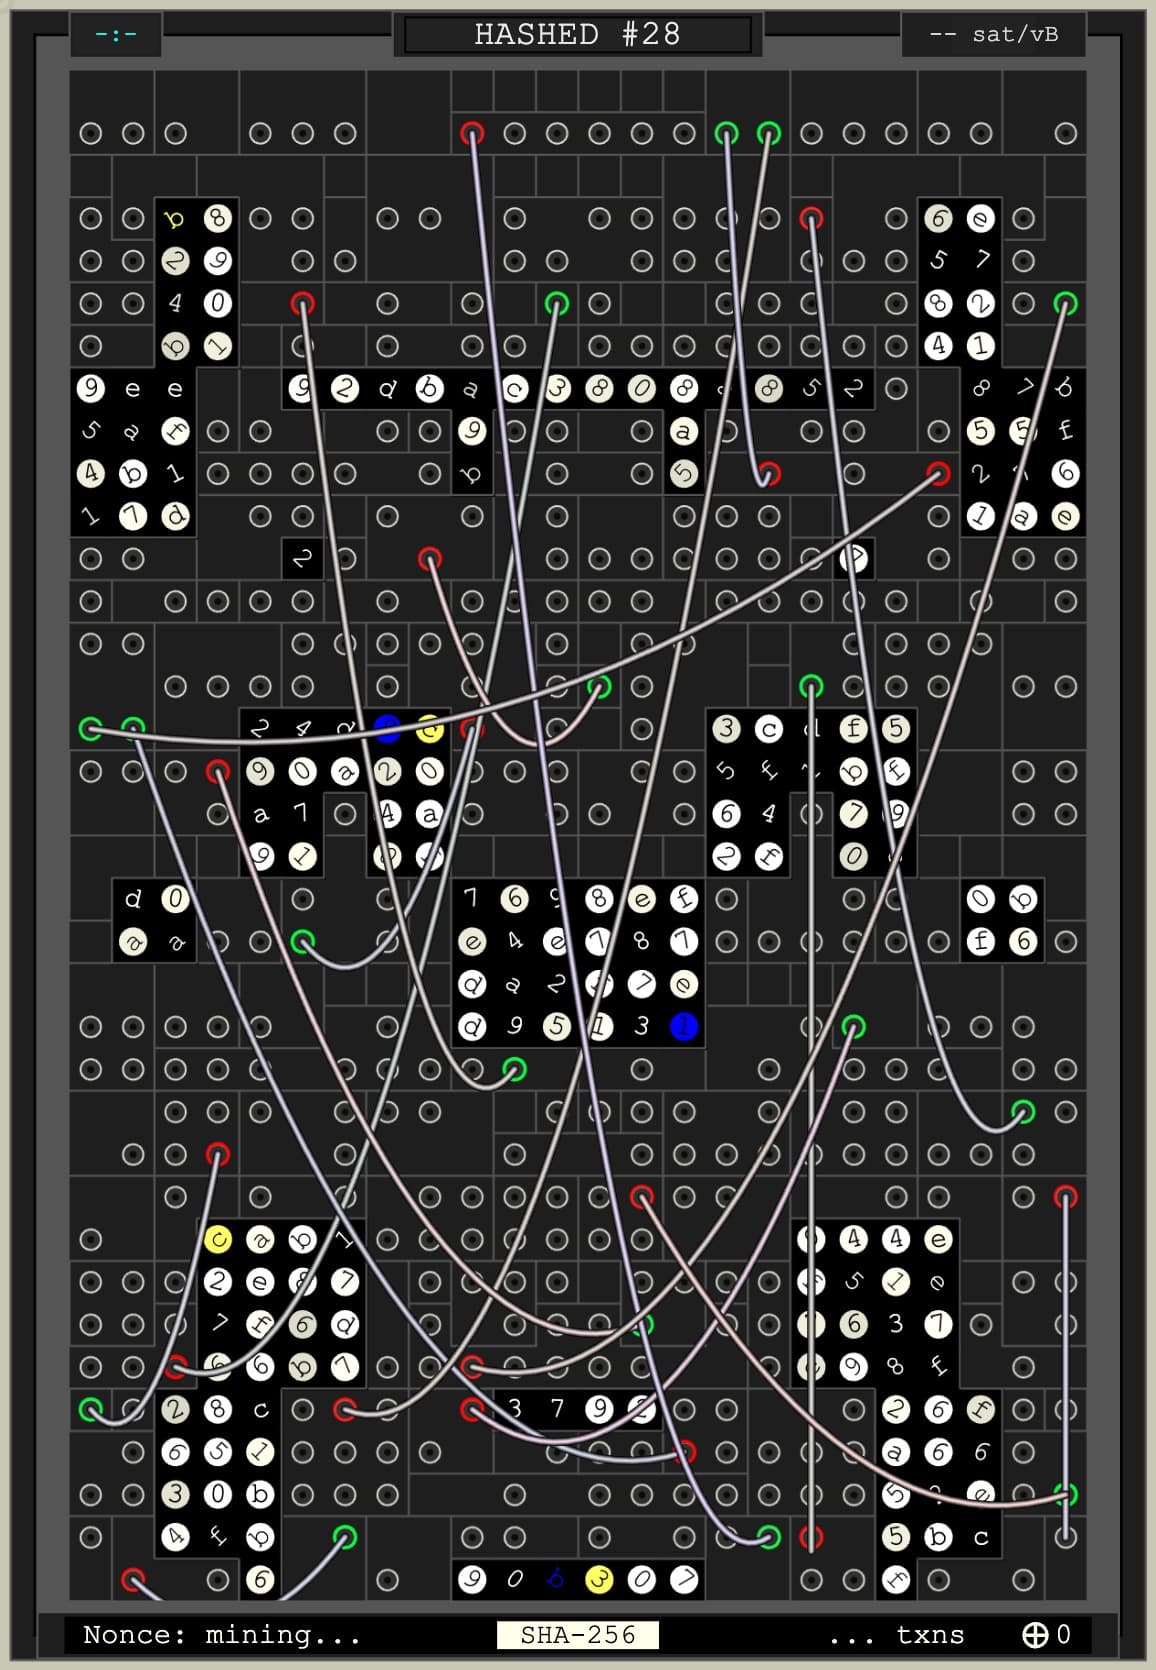Click the SHA-256 label in bottom bar

(x=577, y=1635)
